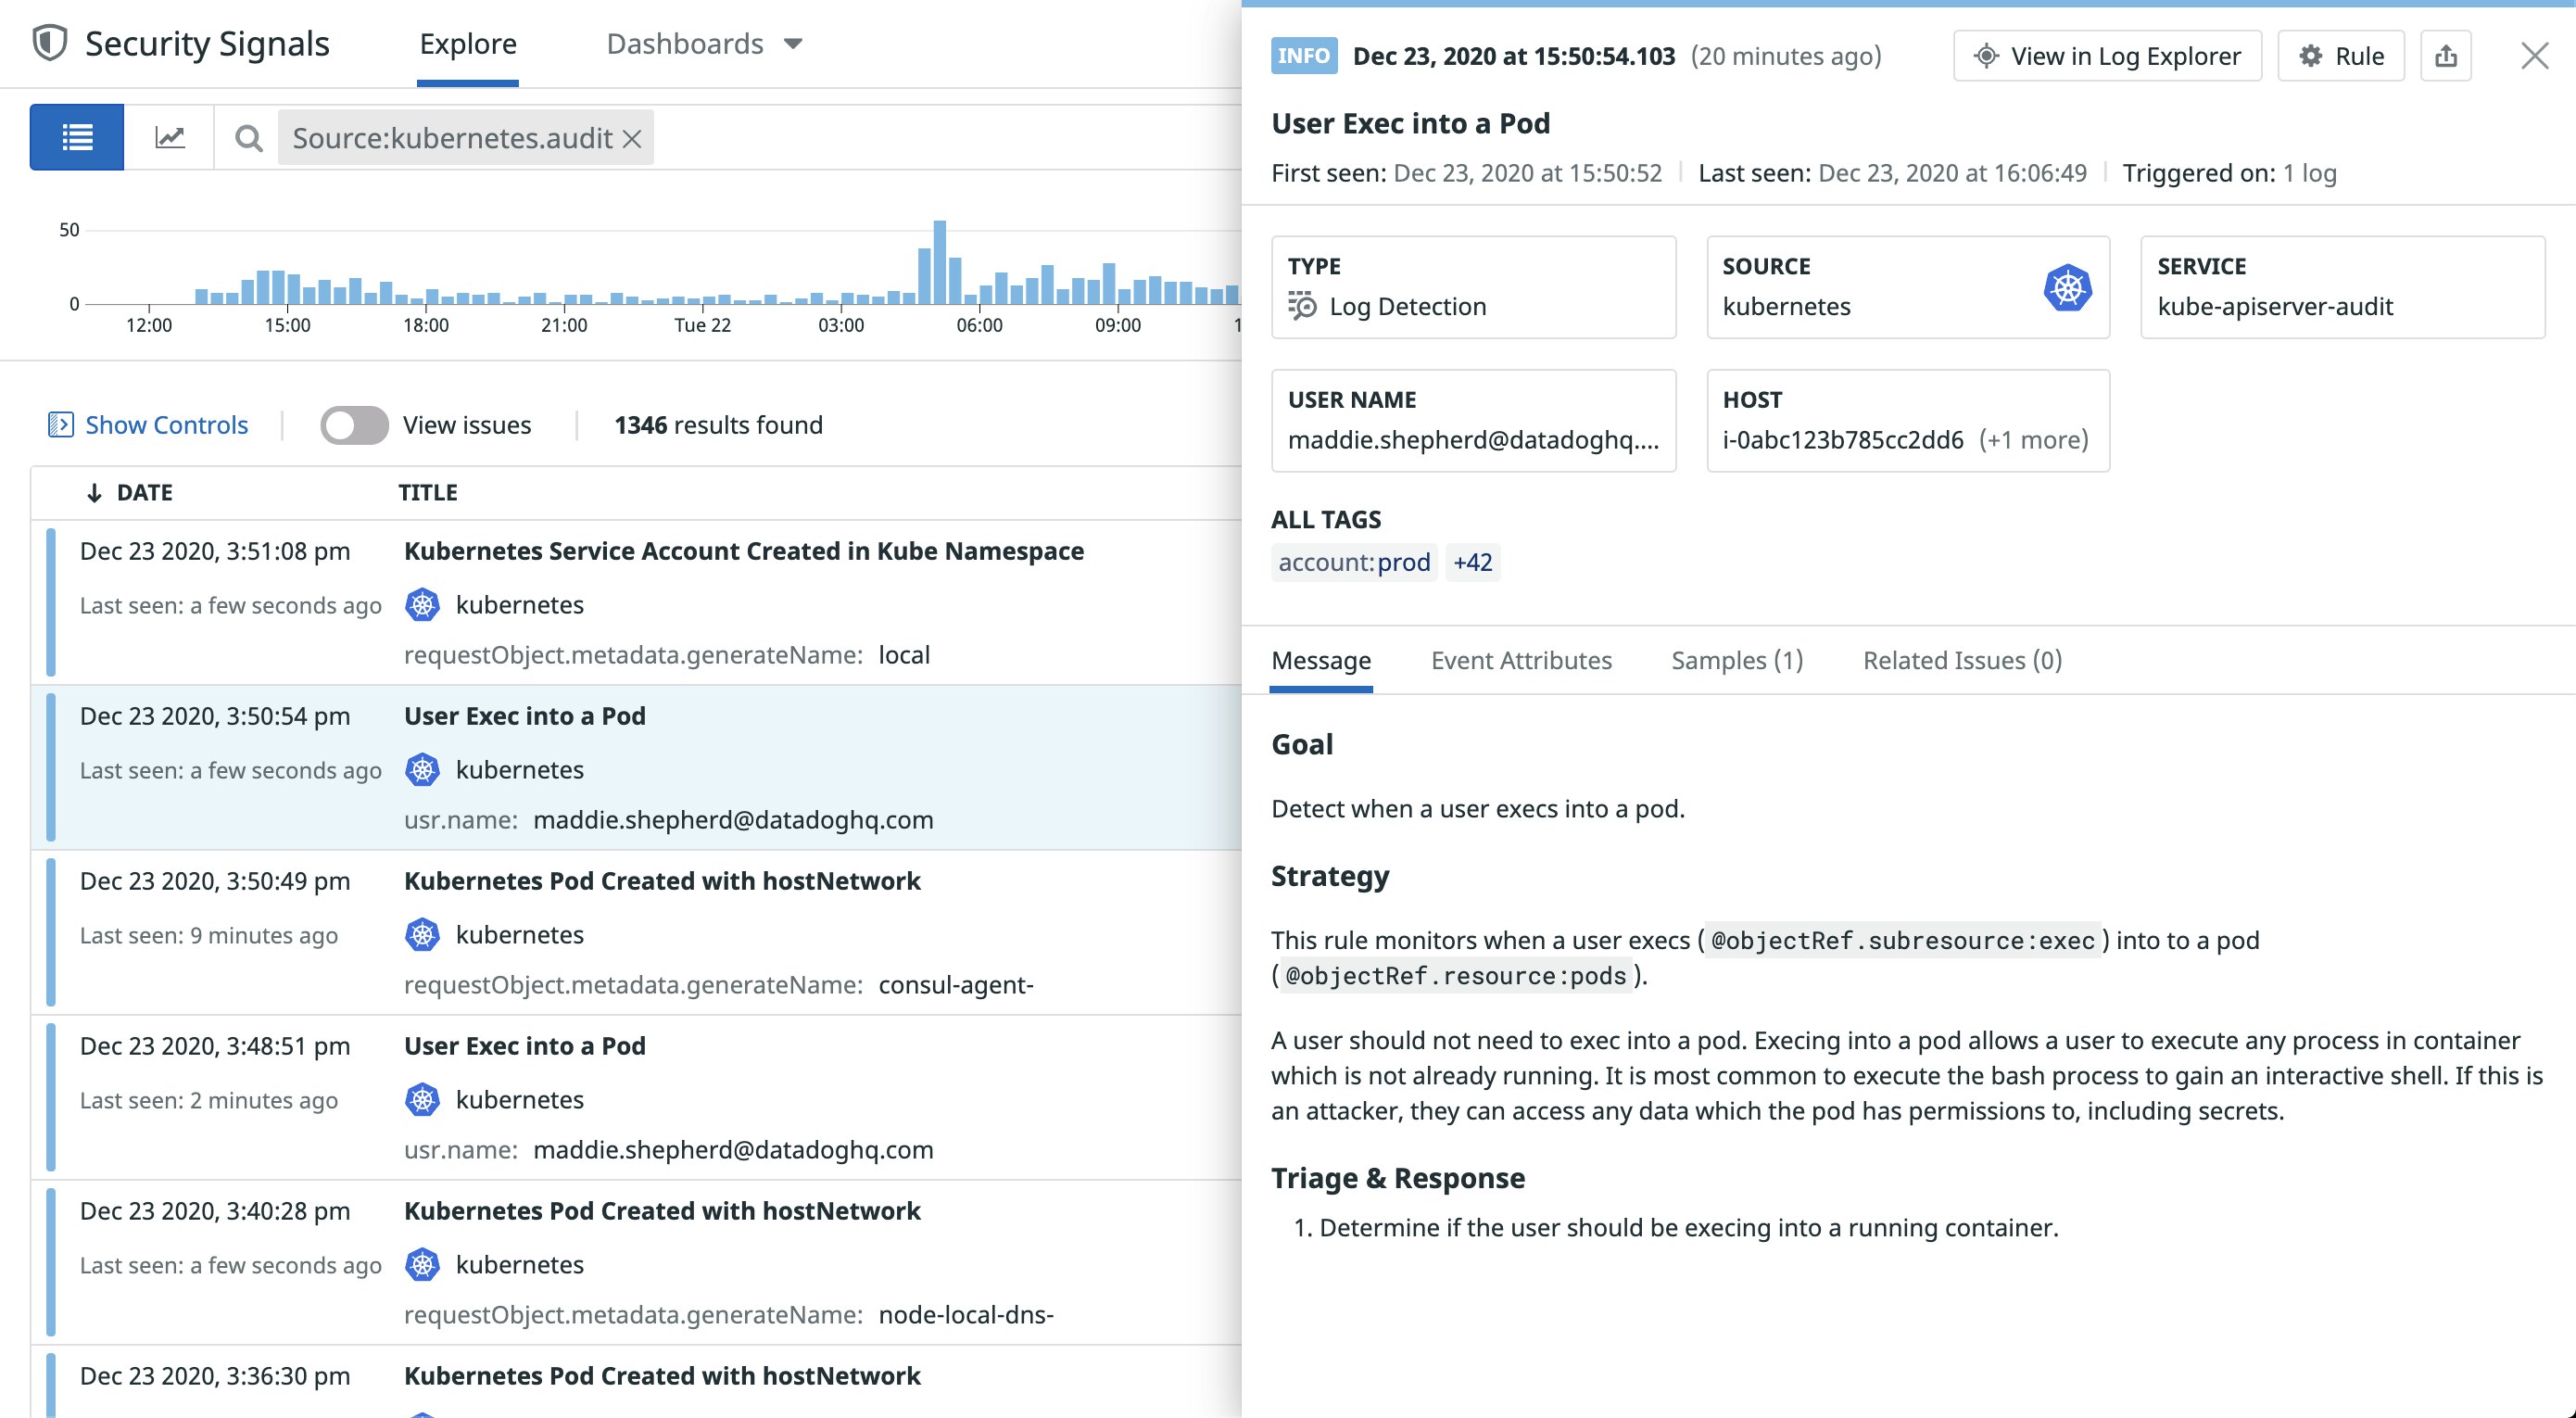Screen dimensions: 2576x1418
Task: Click Security Signals shield icon
Action: click(50, 43)
